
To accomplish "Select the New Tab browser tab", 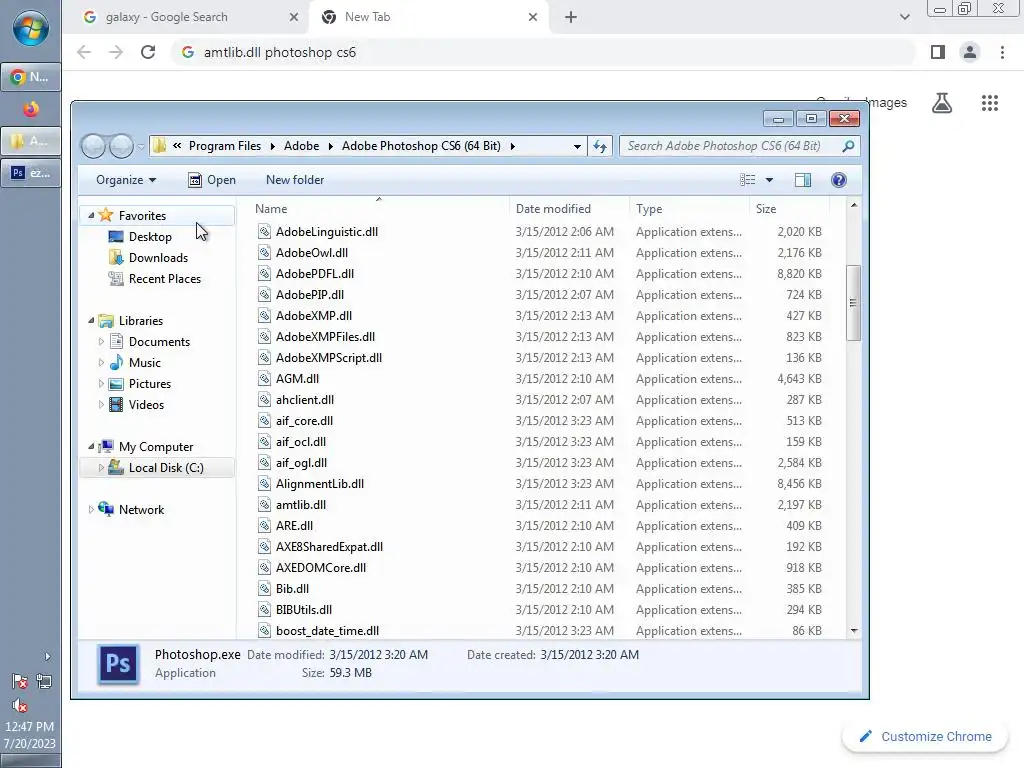I will 429,17.
